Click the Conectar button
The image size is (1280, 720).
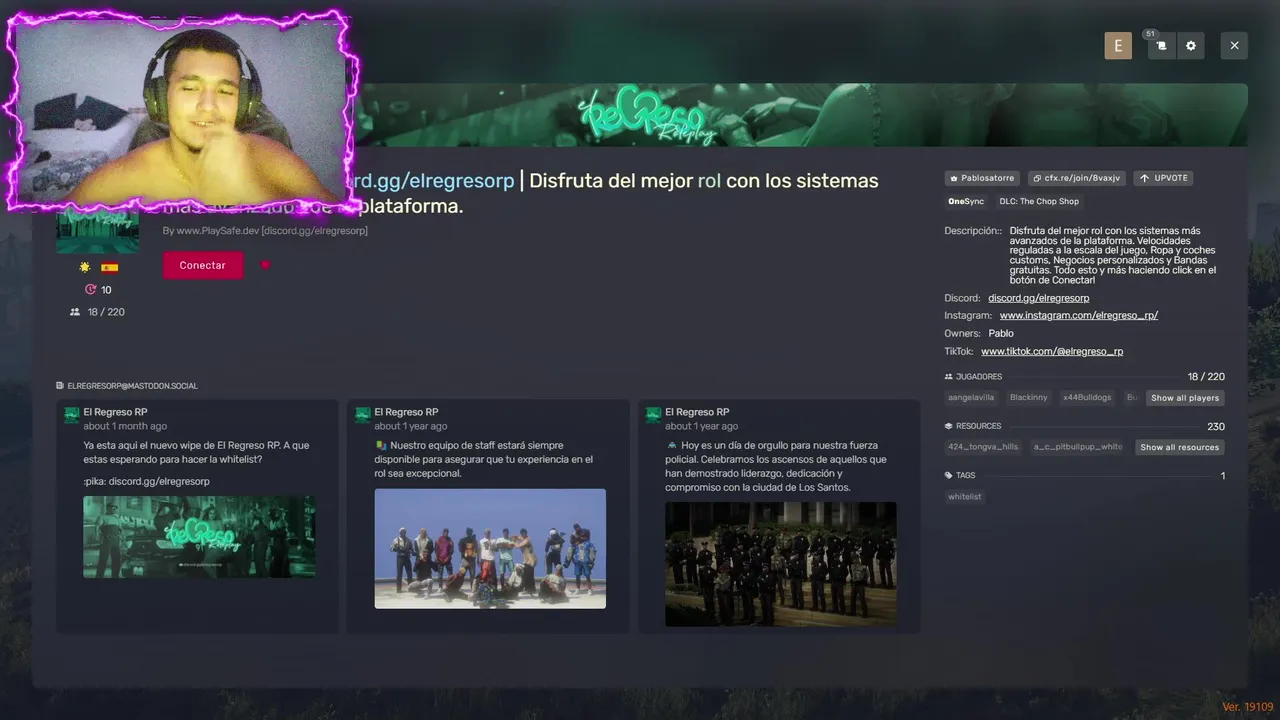pyautogui.click(x=203, y=265)
